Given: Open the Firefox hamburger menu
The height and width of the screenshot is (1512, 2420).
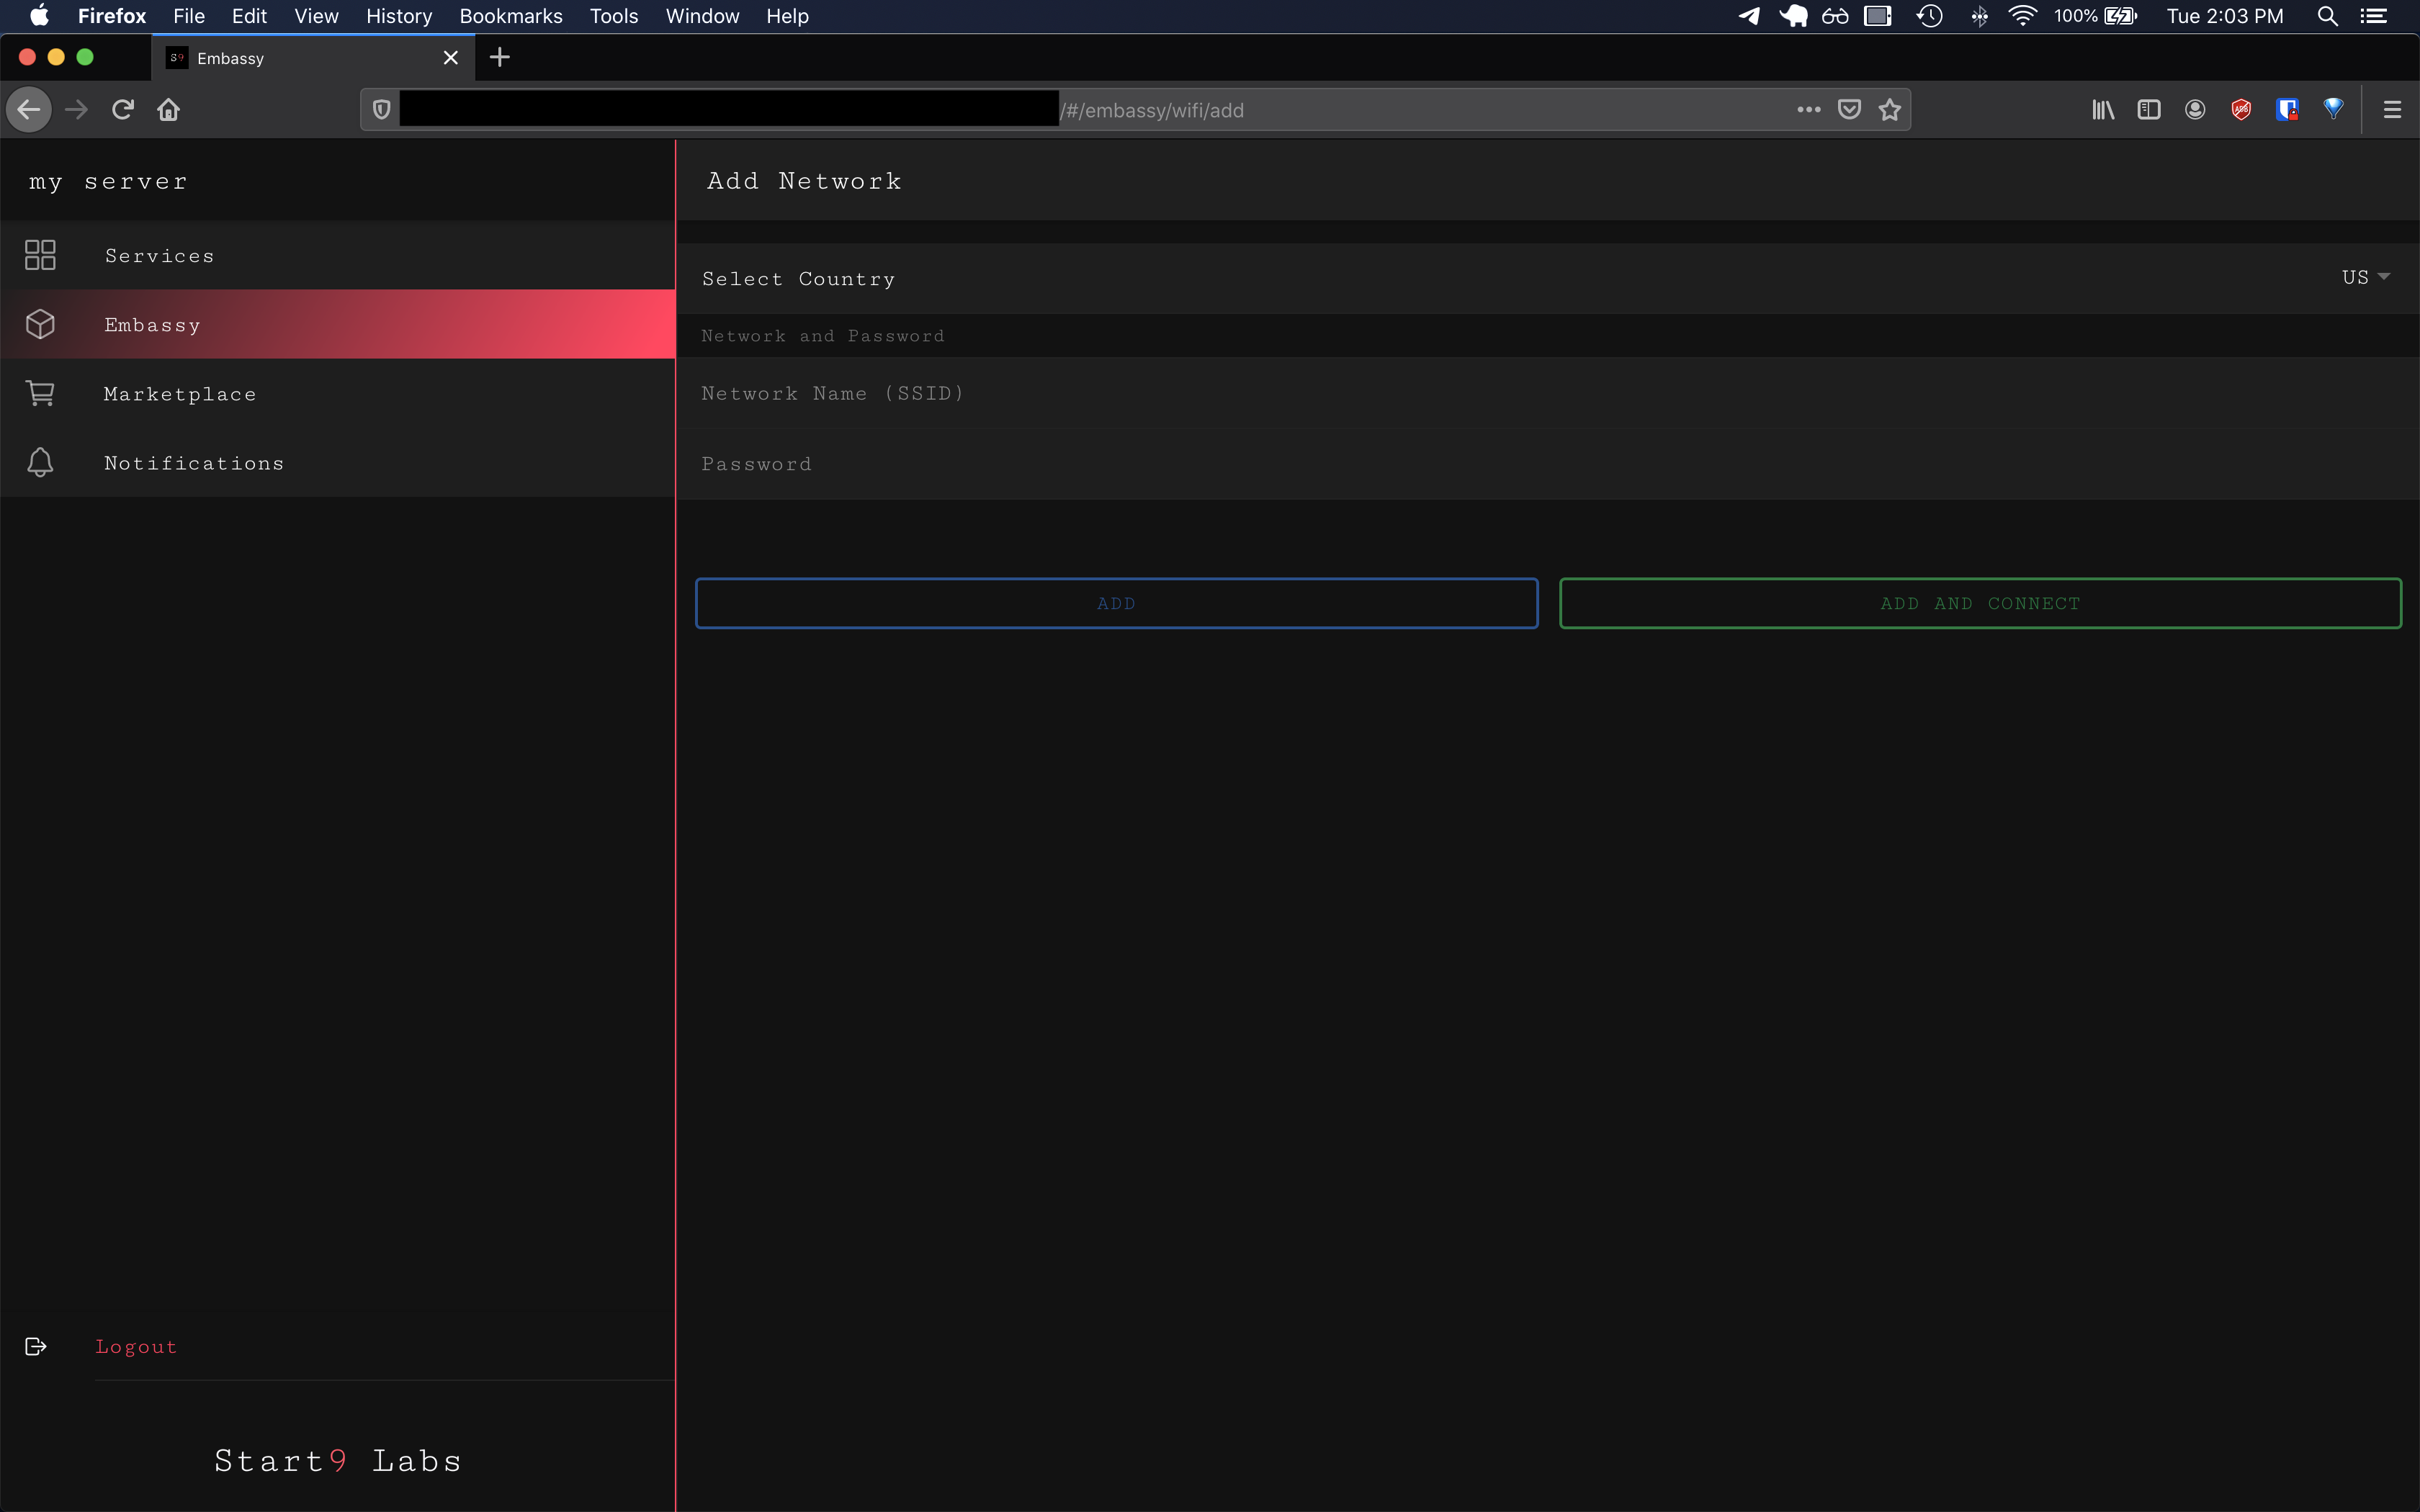Looking at the screenshot, I should click(x=2392, y=110).
